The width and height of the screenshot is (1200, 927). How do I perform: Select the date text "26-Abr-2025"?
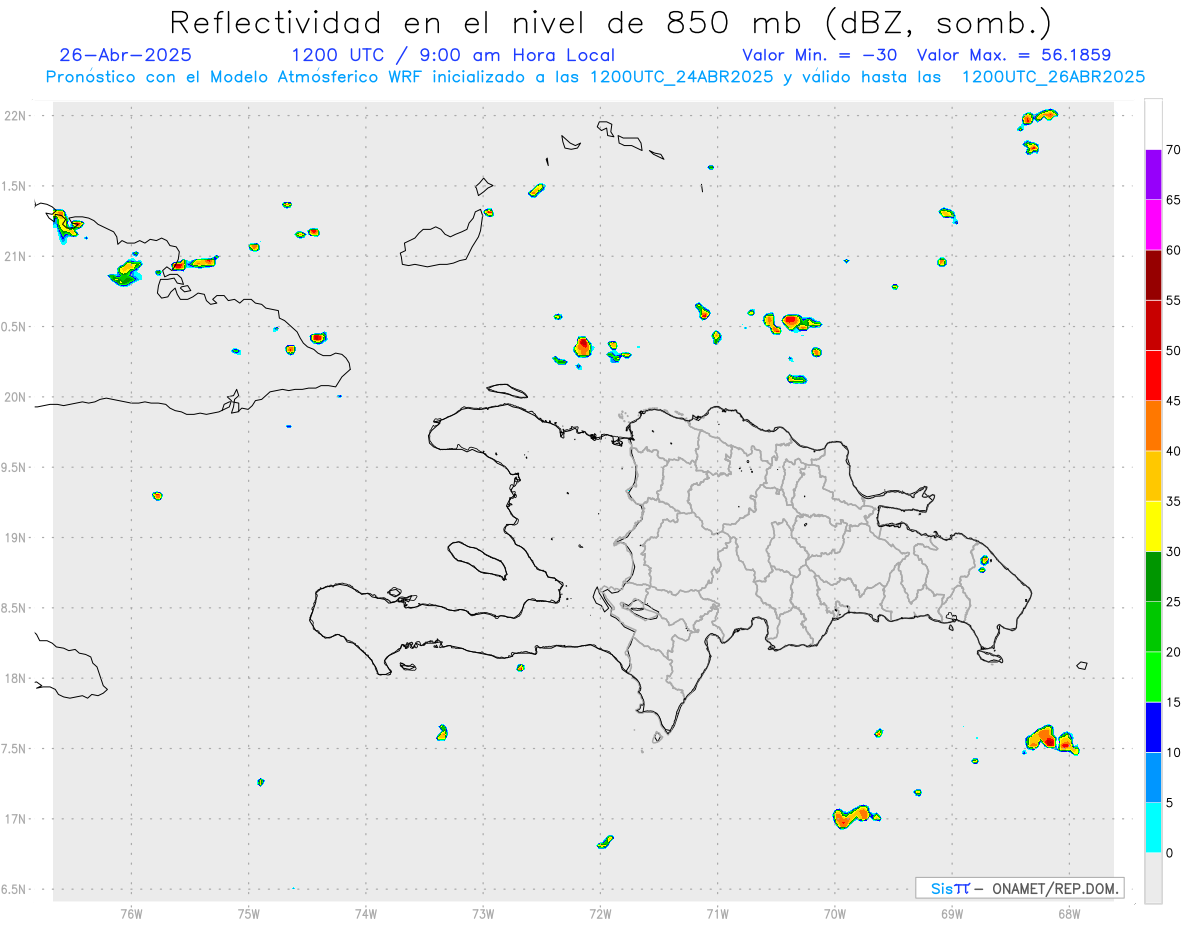125,55
